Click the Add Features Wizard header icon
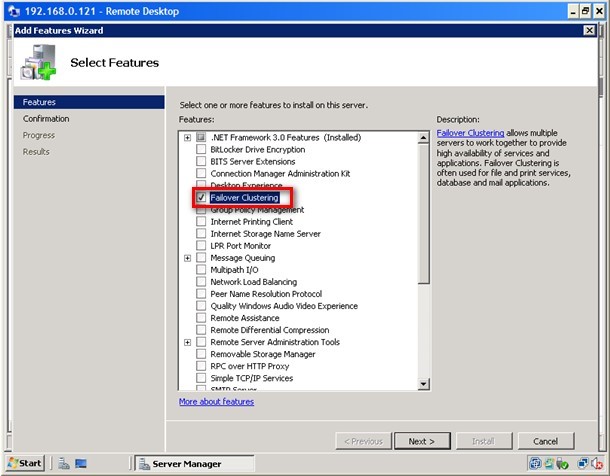 tap(38, 62)
